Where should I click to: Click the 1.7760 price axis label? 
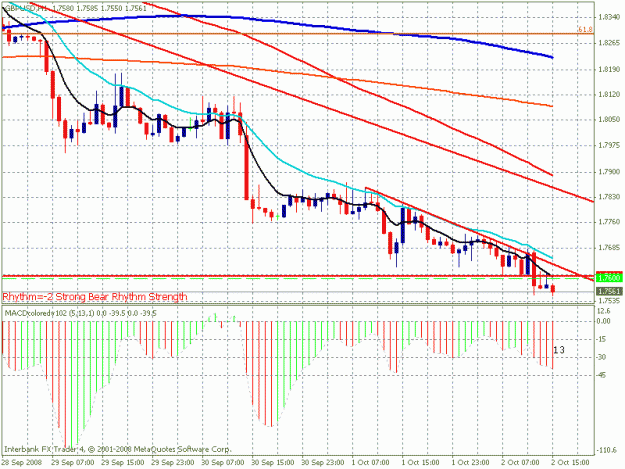click(x=610, y=222)
